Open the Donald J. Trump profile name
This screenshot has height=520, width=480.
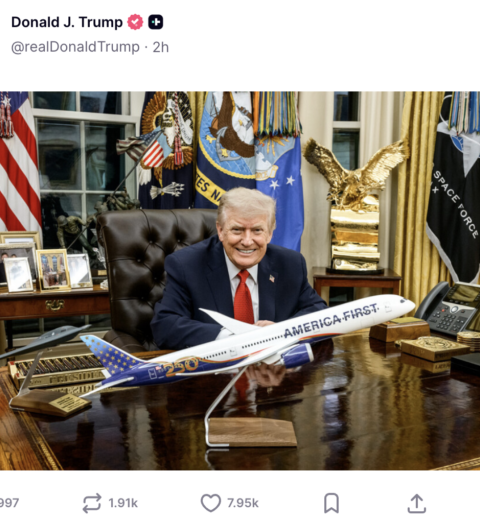(x=67, y=22)
